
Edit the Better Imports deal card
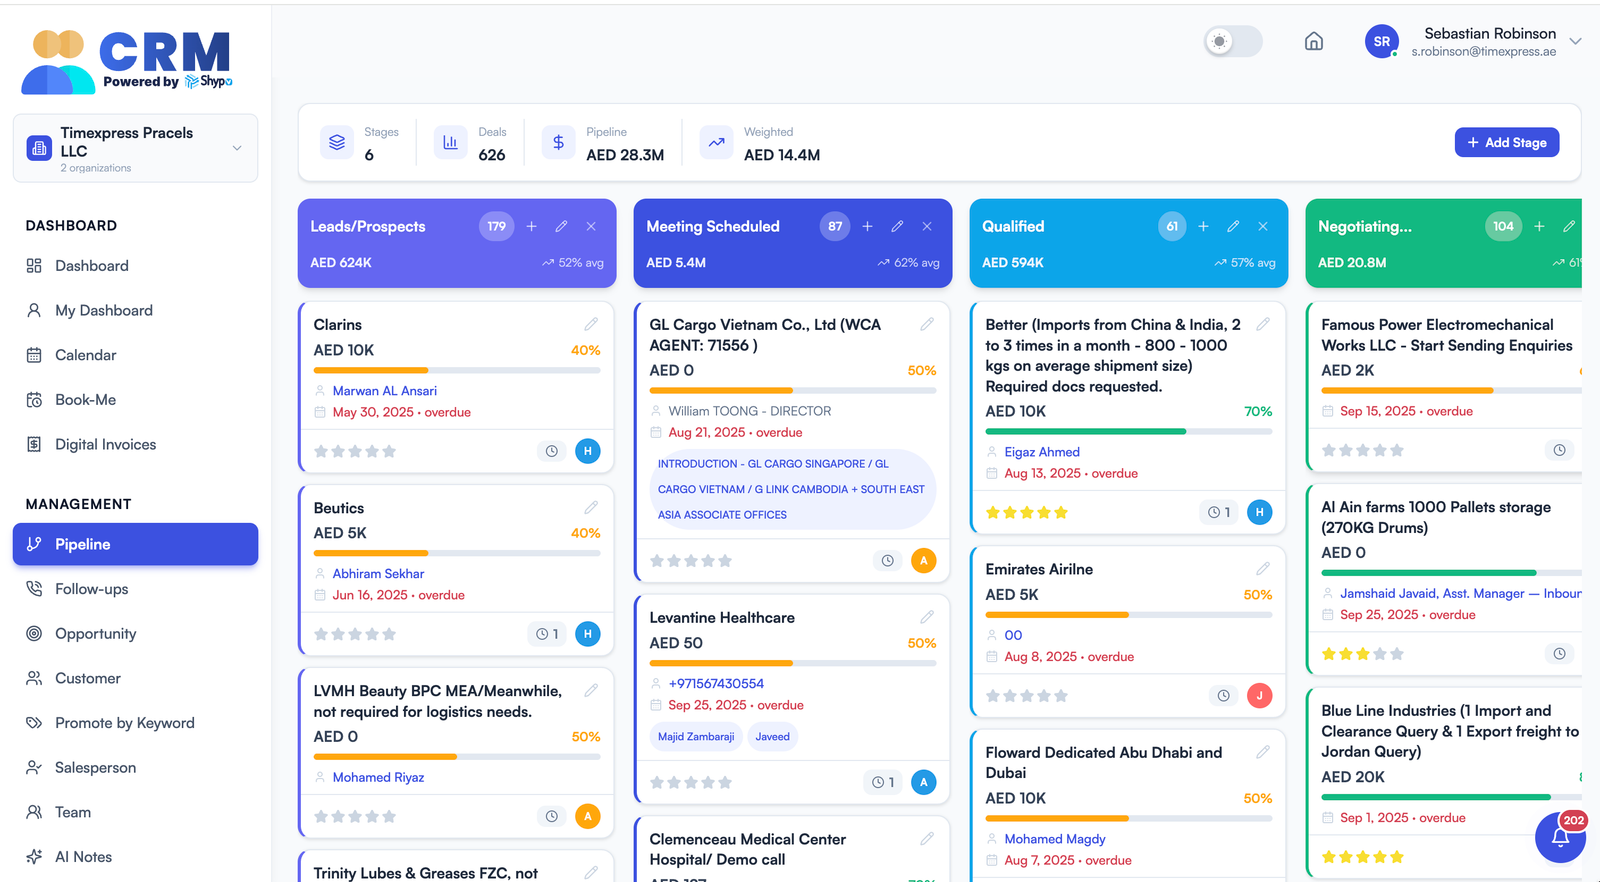(x=1264, y=324)
